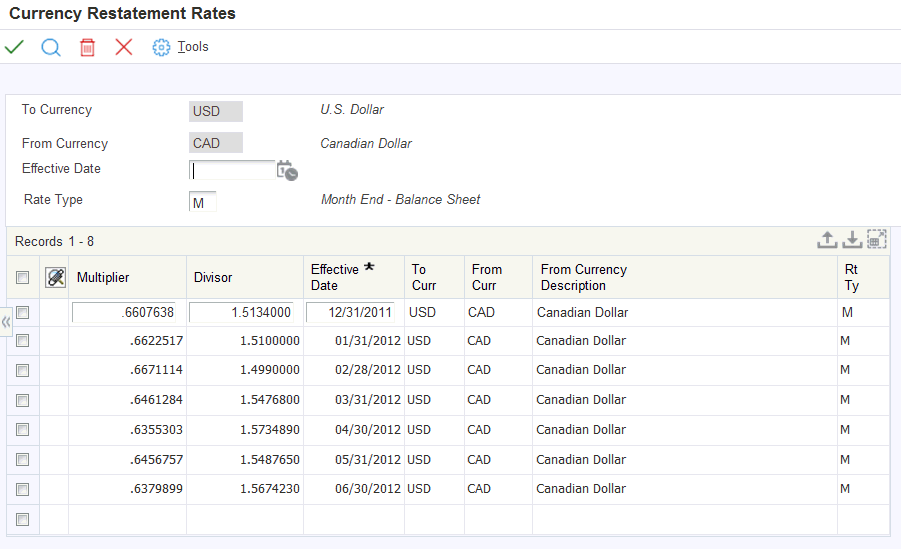Click divisor value 1.5476800
Viewport: 901px width, 549px height.
point(270,400)
